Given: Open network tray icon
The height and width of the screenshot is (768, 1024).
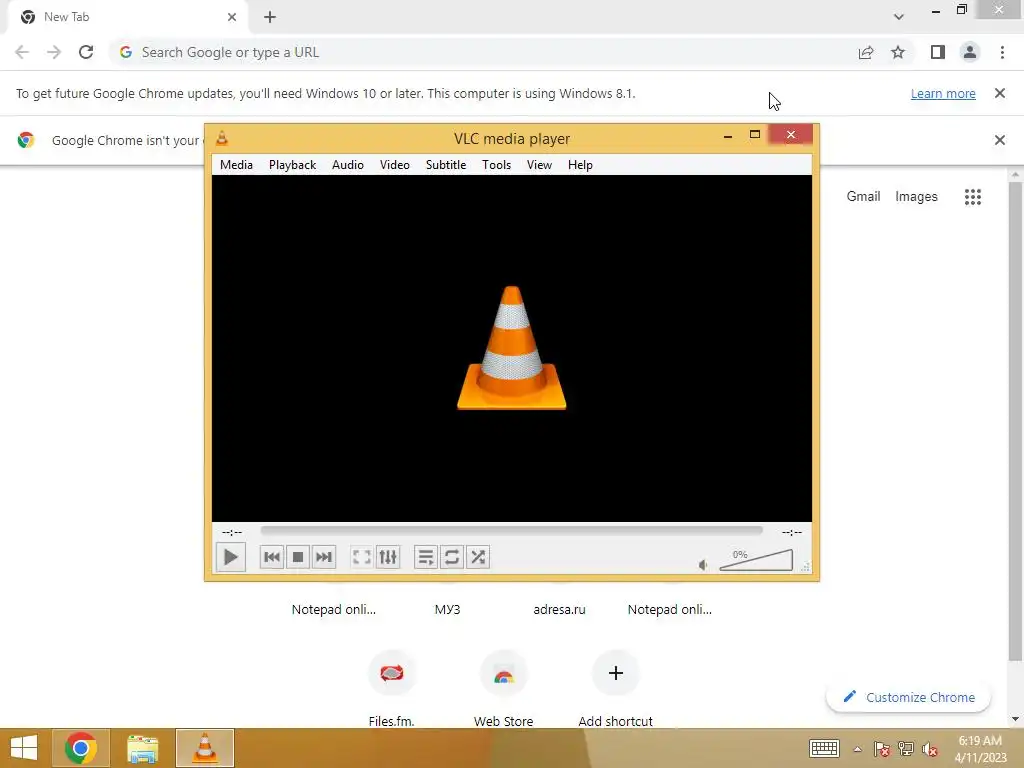Looking at the screenshot, I should (906, 748).
